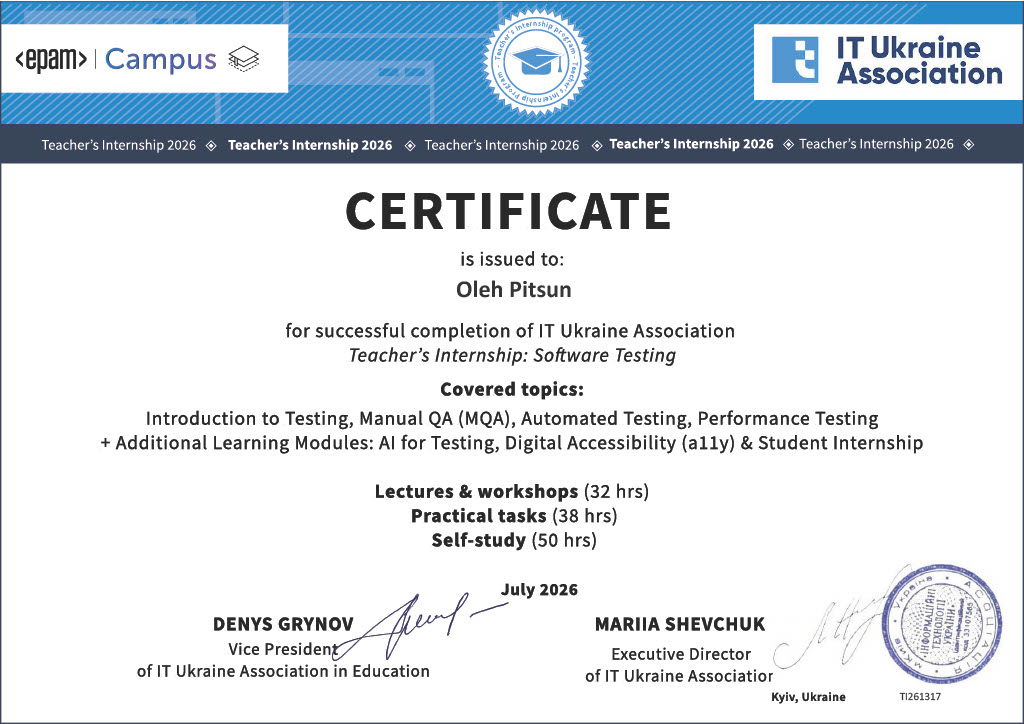The image size is (1024, 724).
Task: Click the 'AI for Testing' module
Action: click(x=439, y=443)
